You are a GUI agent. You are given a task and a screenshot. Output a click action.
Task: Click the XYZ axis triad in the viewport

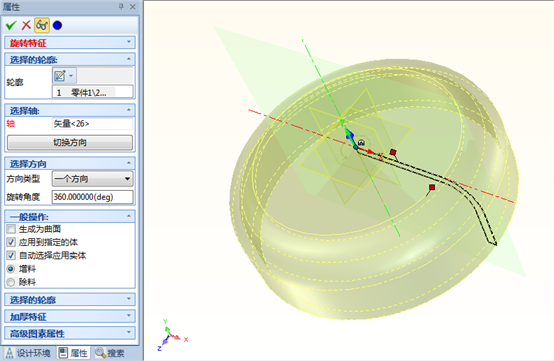[172, 335]
